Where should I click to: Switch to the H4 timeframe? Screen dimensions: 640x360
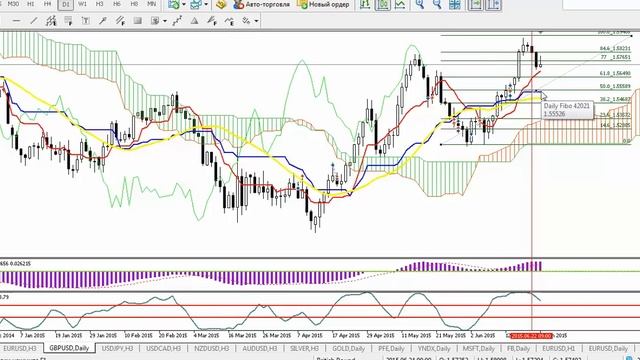tap(48, 4)
